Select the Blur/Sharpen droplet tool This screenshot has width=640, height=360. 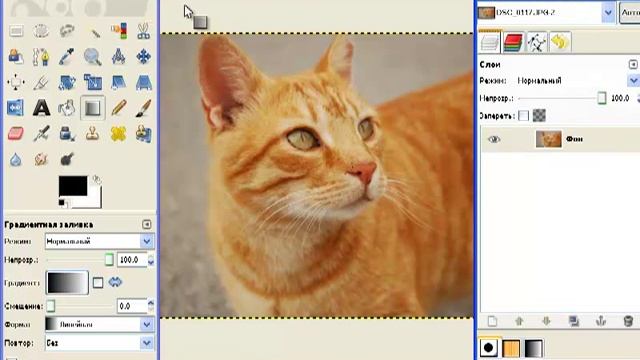tap(16, 160)
